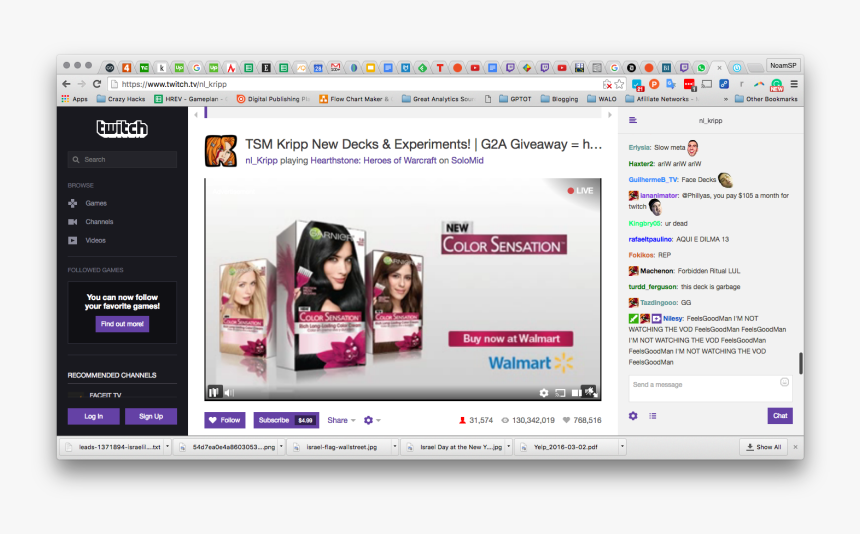Open the Share dropdown

[341, 420]
